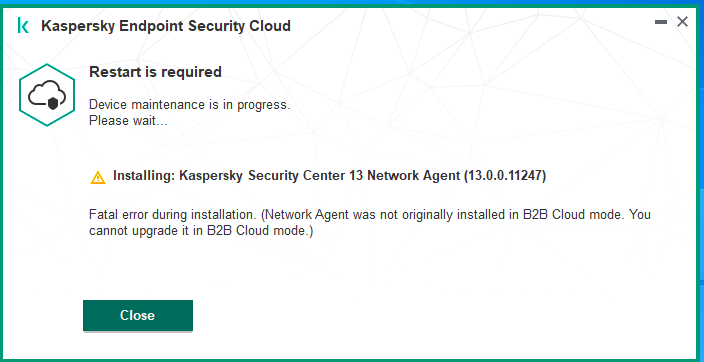Click the version number 13.0.0.11247

coord(505,176)
